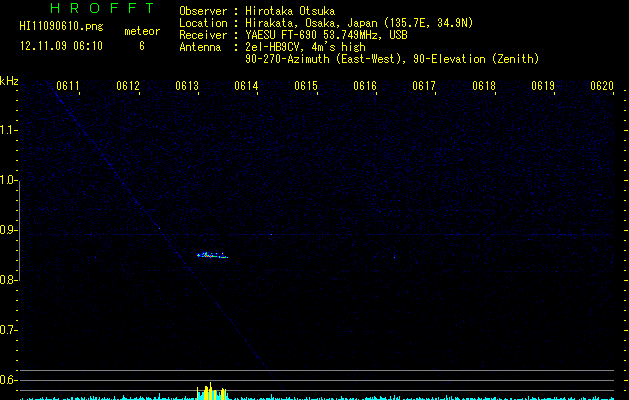The height and width of the screenshot is (400, 629).
Task: Click the 0.8 kHz axis label
Action: [9, 280]
